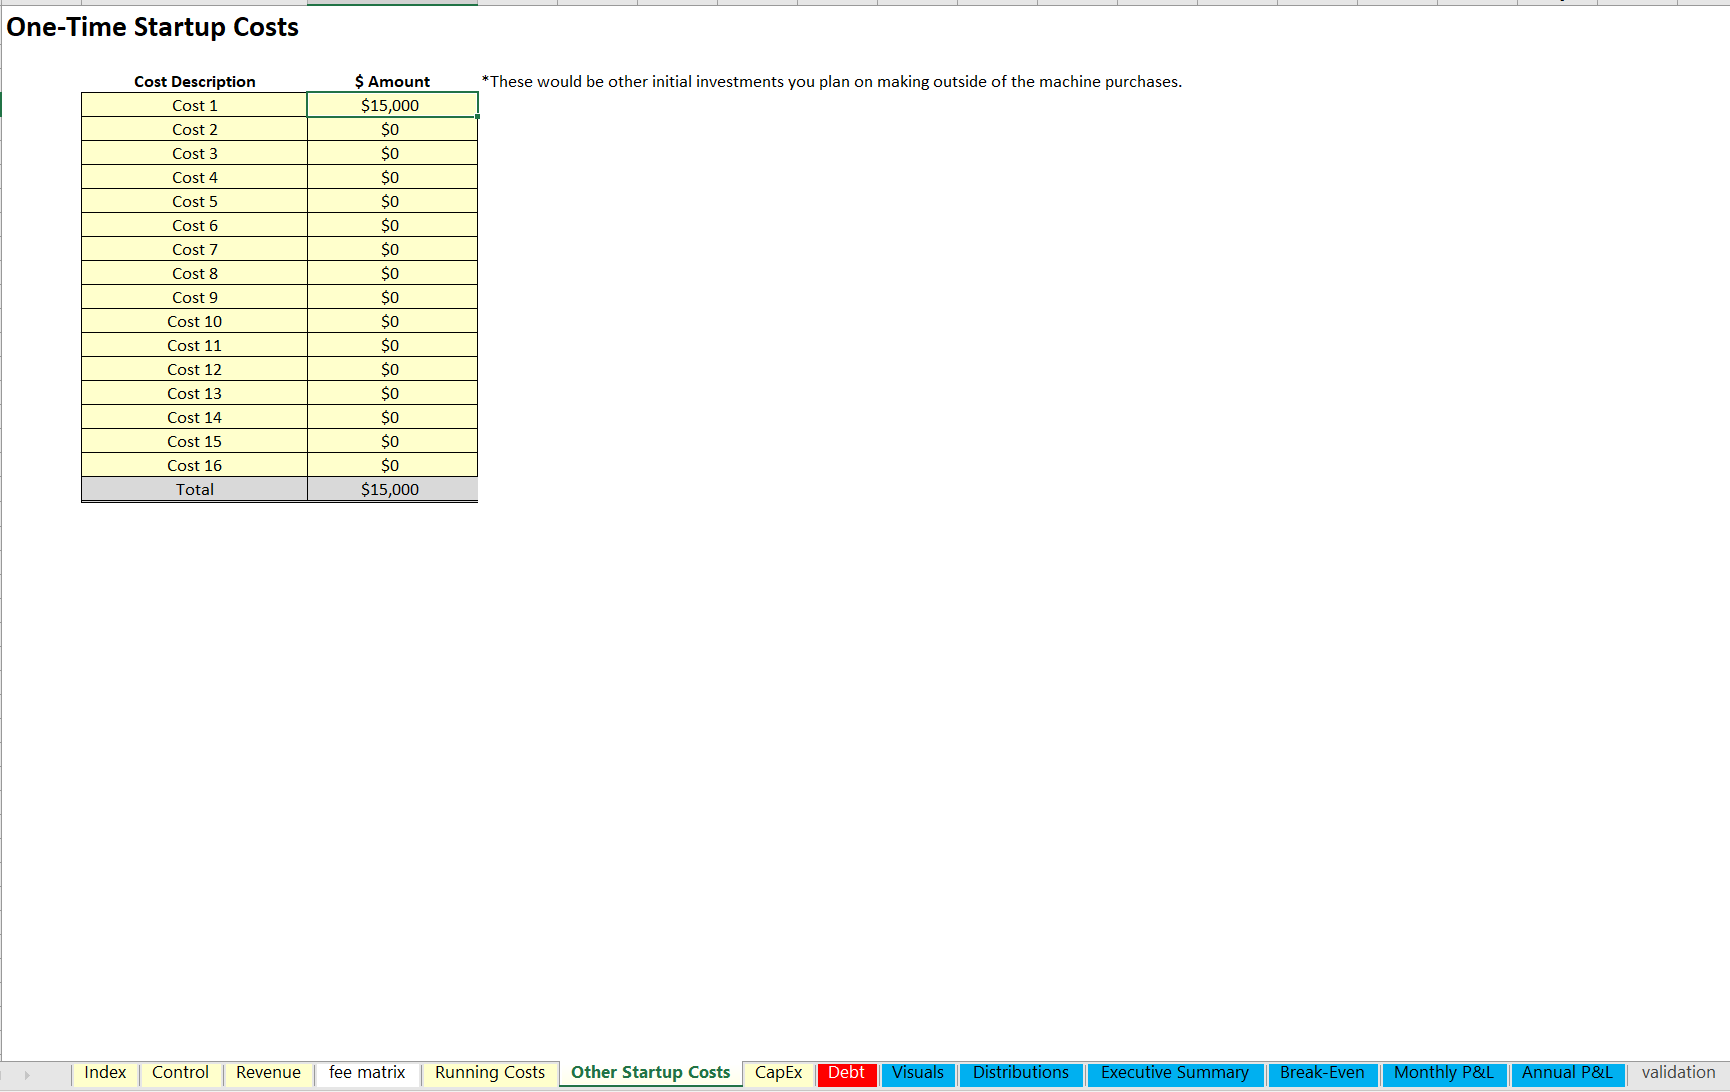
Task: View the Executive Summary sheet
Action: [x=1174, y=1073]
